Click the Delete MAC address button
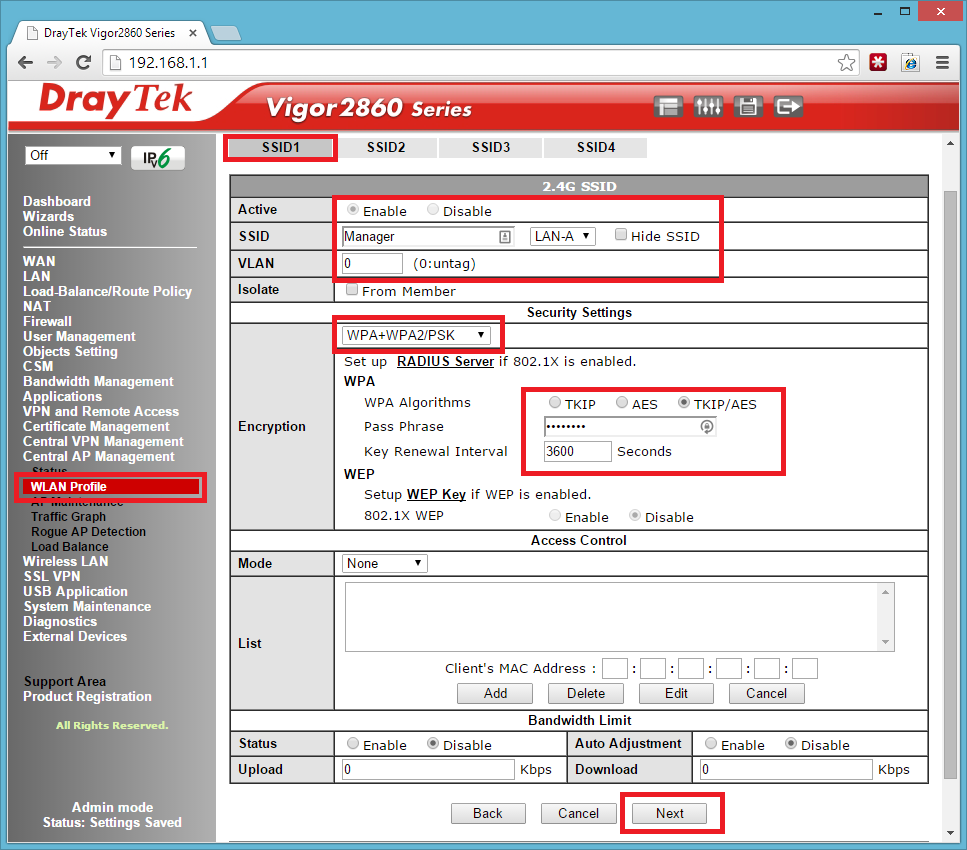This screenshot has height=850, width=967. pyautogui.click(x=586, y=694)
